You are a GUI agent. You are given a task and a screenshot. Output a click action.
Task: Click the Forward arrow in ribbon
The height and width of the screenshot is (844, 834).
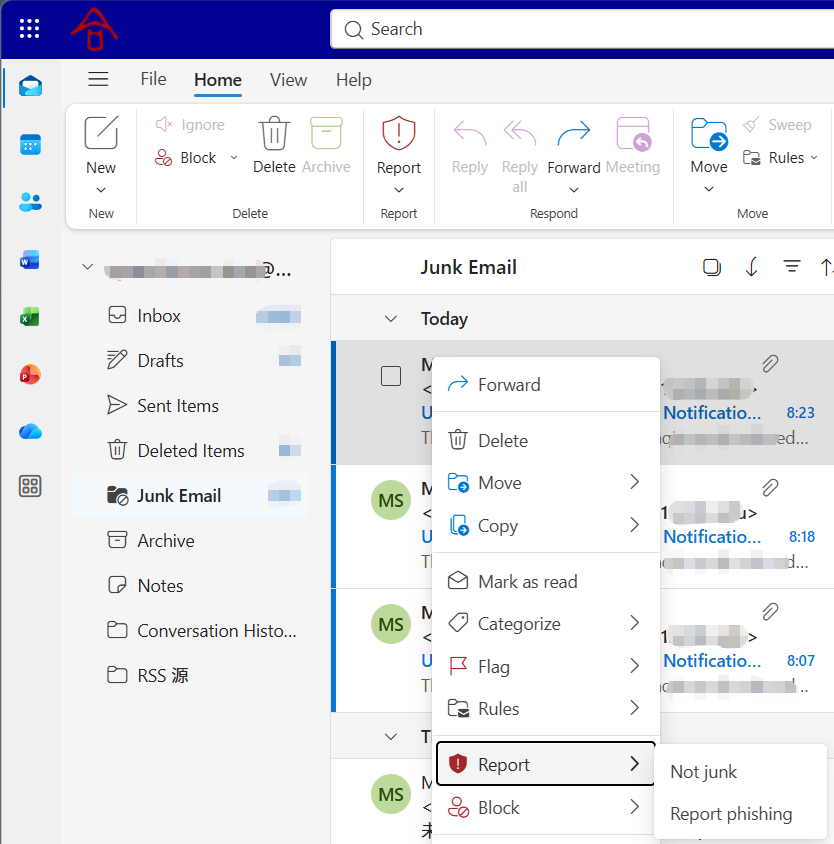tap(574, 134)
